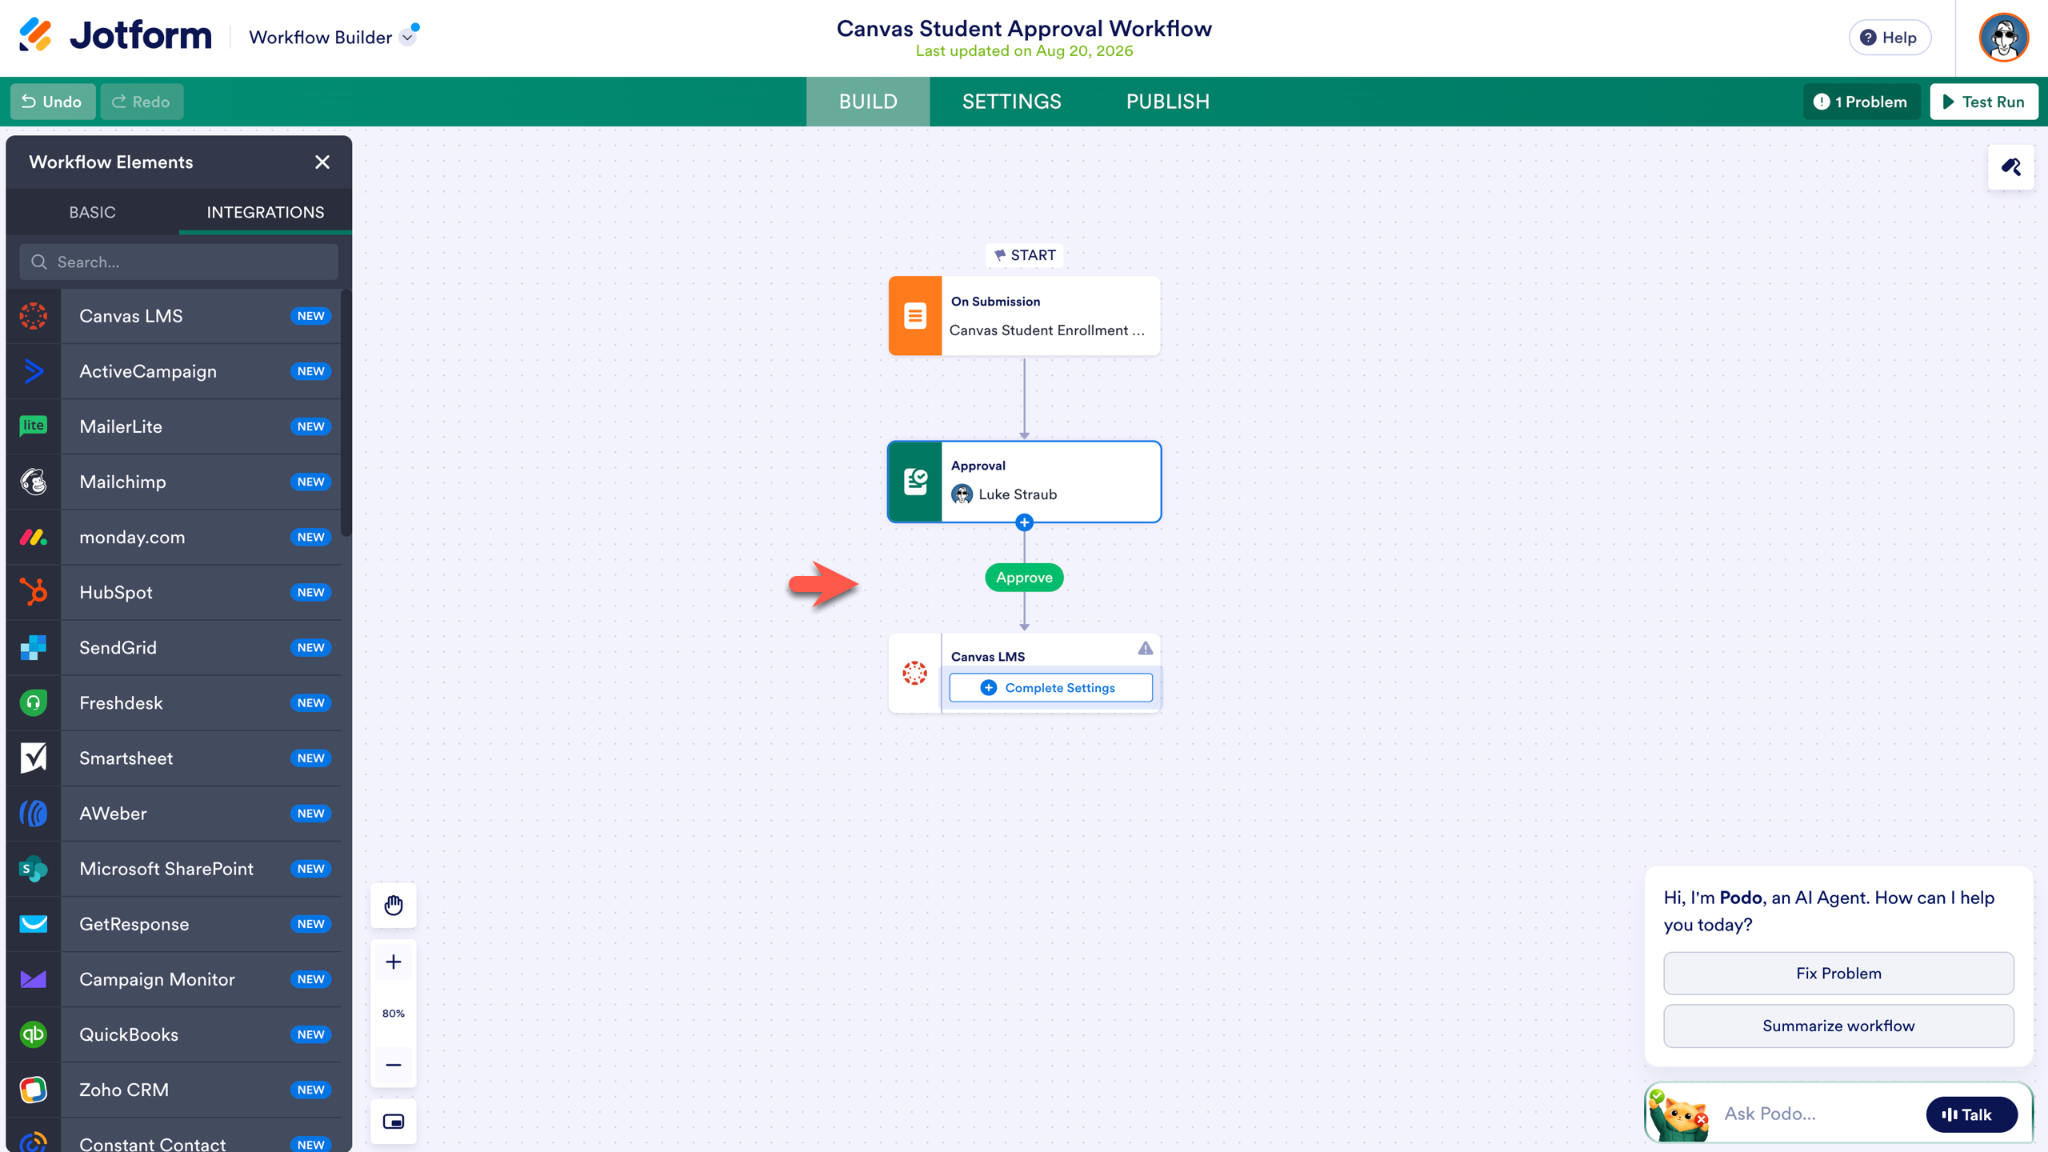This screenshot has width=2048, height=1152.
Task: Open the SETTINGS tab
Action: point(1012,102)
